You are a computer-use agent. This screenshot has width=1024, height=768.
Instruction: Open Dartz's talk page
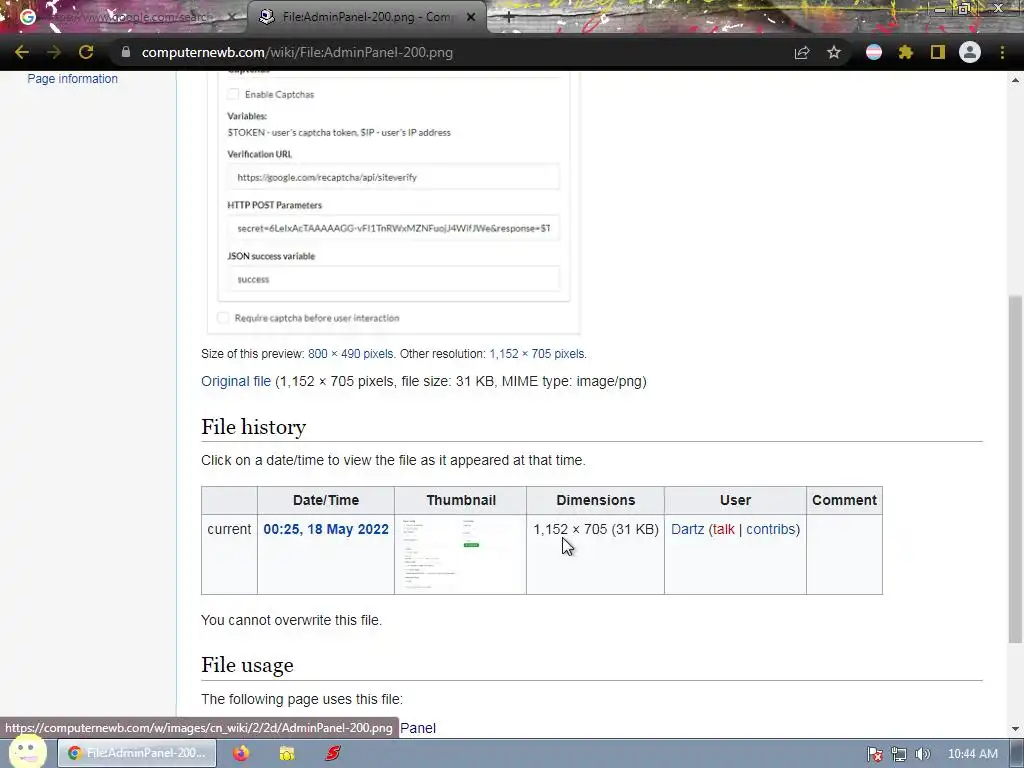coord(724,529)
